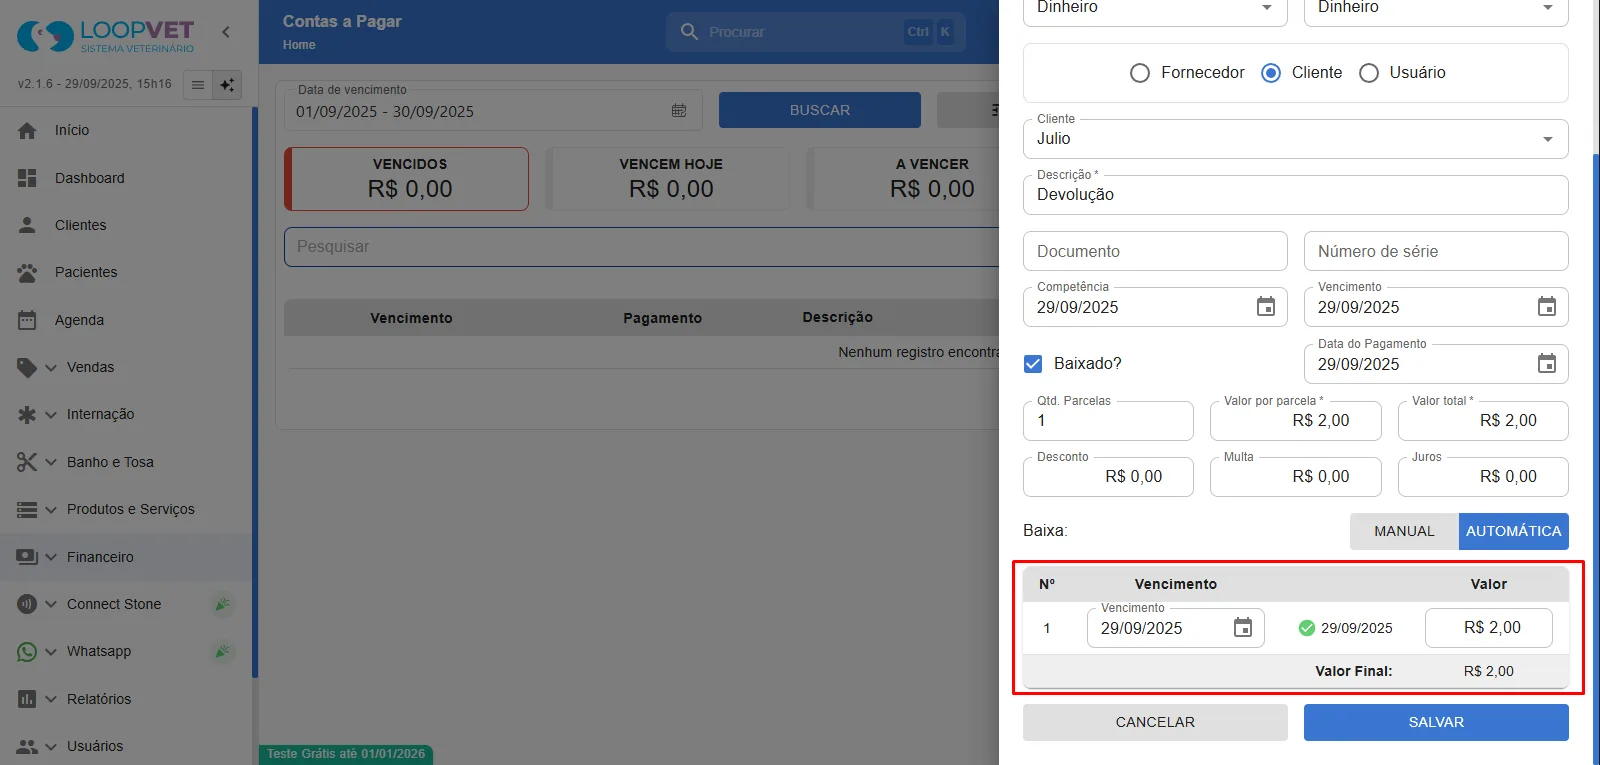The height and width of the screenshot is (765, 1600).
Task: Open calendar icon in Competência field
Action: [x=1265, y=307]
